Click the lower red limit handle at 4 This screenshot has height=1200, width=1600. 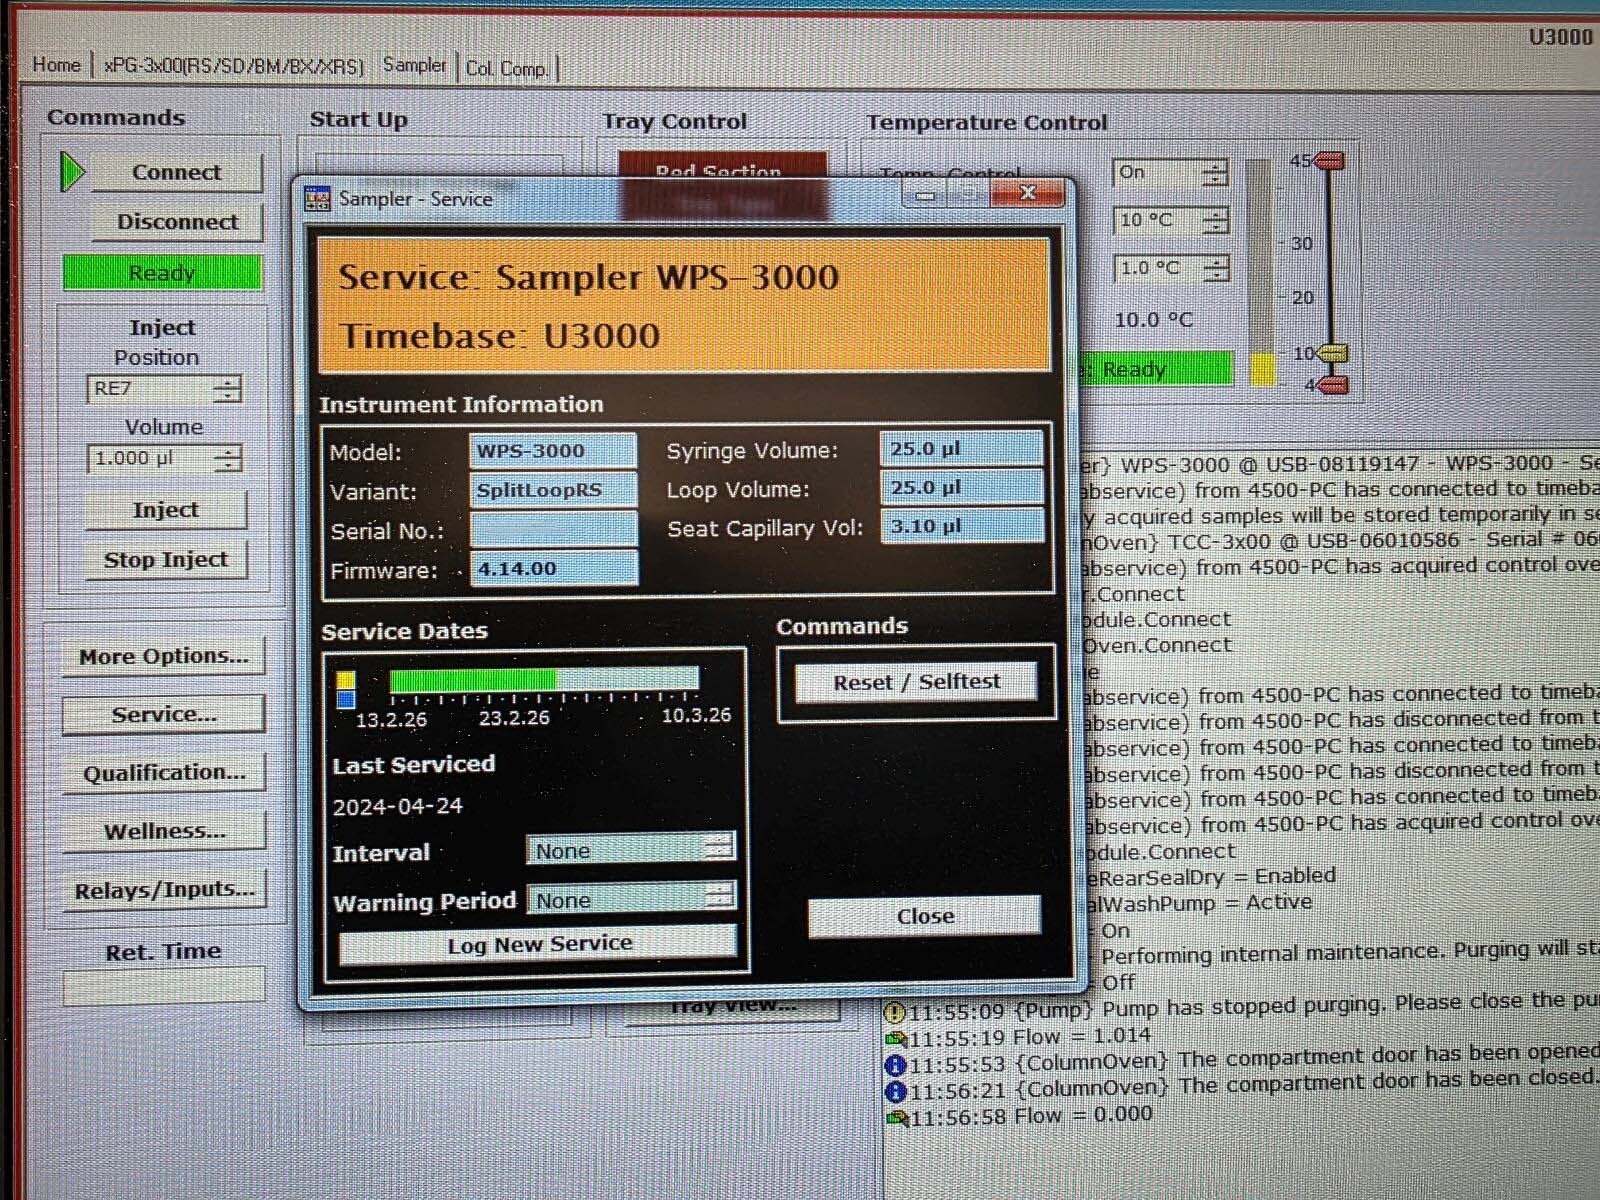pyautogui.click(x=1333, y=385)
